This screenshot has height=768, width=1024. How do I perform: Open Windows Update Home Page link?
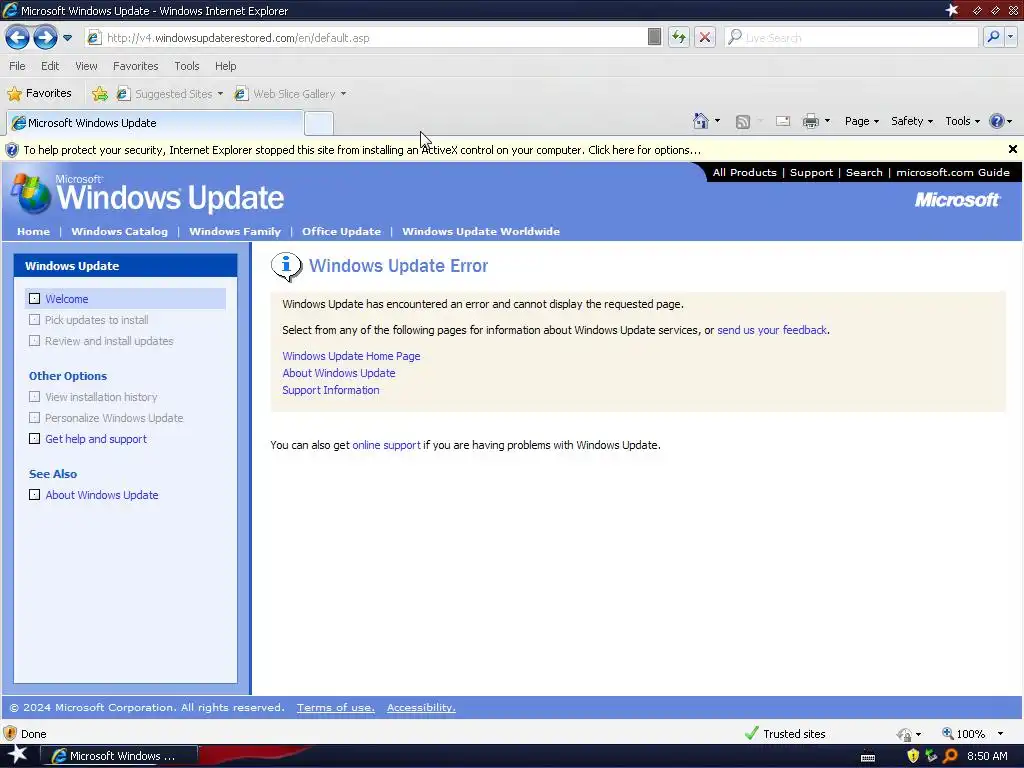coord(351,356)
